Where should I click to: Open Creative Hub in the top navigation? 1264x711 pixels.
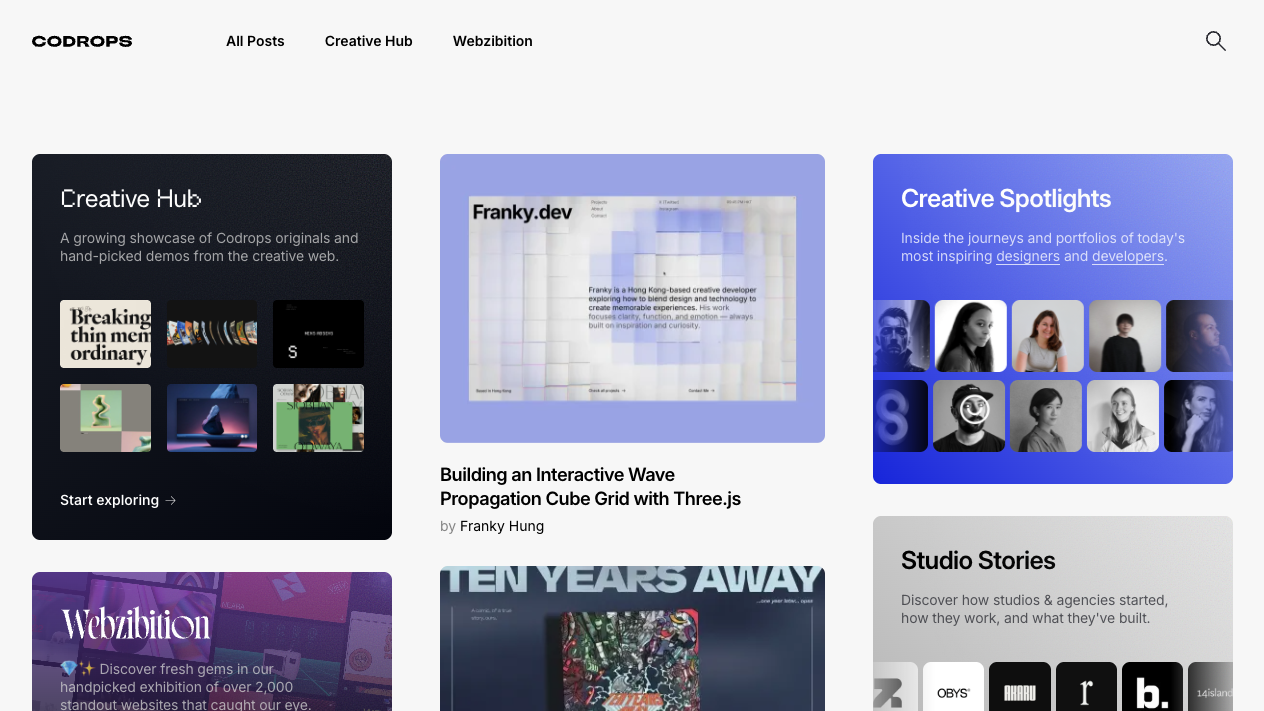point(369,41)
